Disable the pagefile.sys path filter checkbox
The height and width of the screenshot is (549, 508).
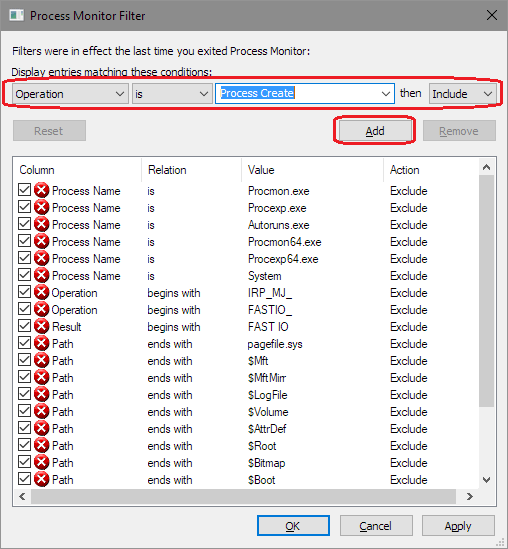24,342
